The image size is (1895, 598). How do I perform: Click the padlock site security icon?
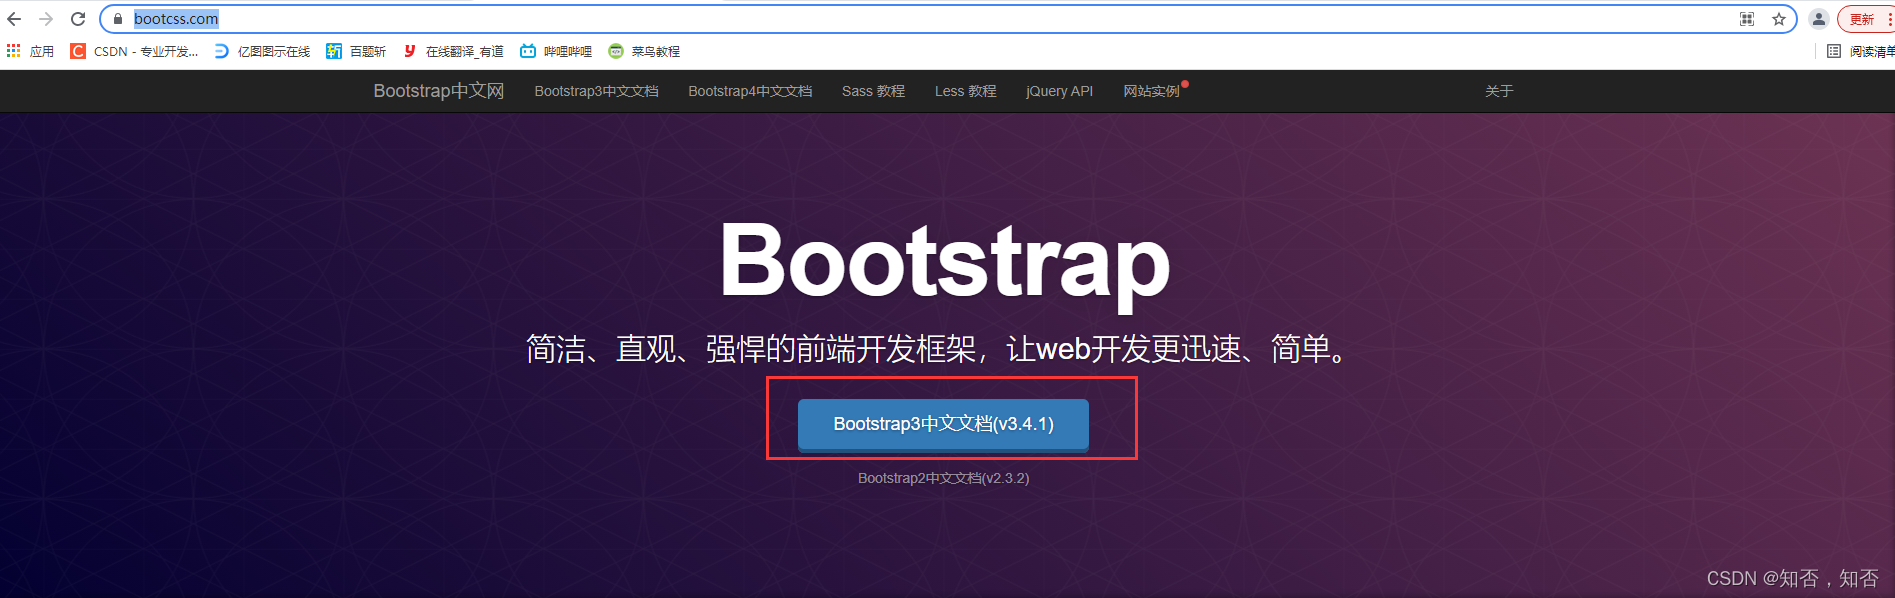point(118,19)
